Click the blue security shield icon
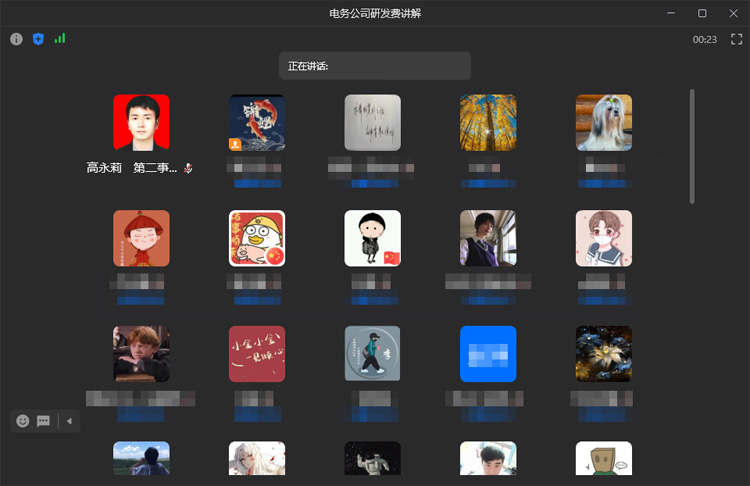This screenshot has height=486, width=750. coord(38,39)
